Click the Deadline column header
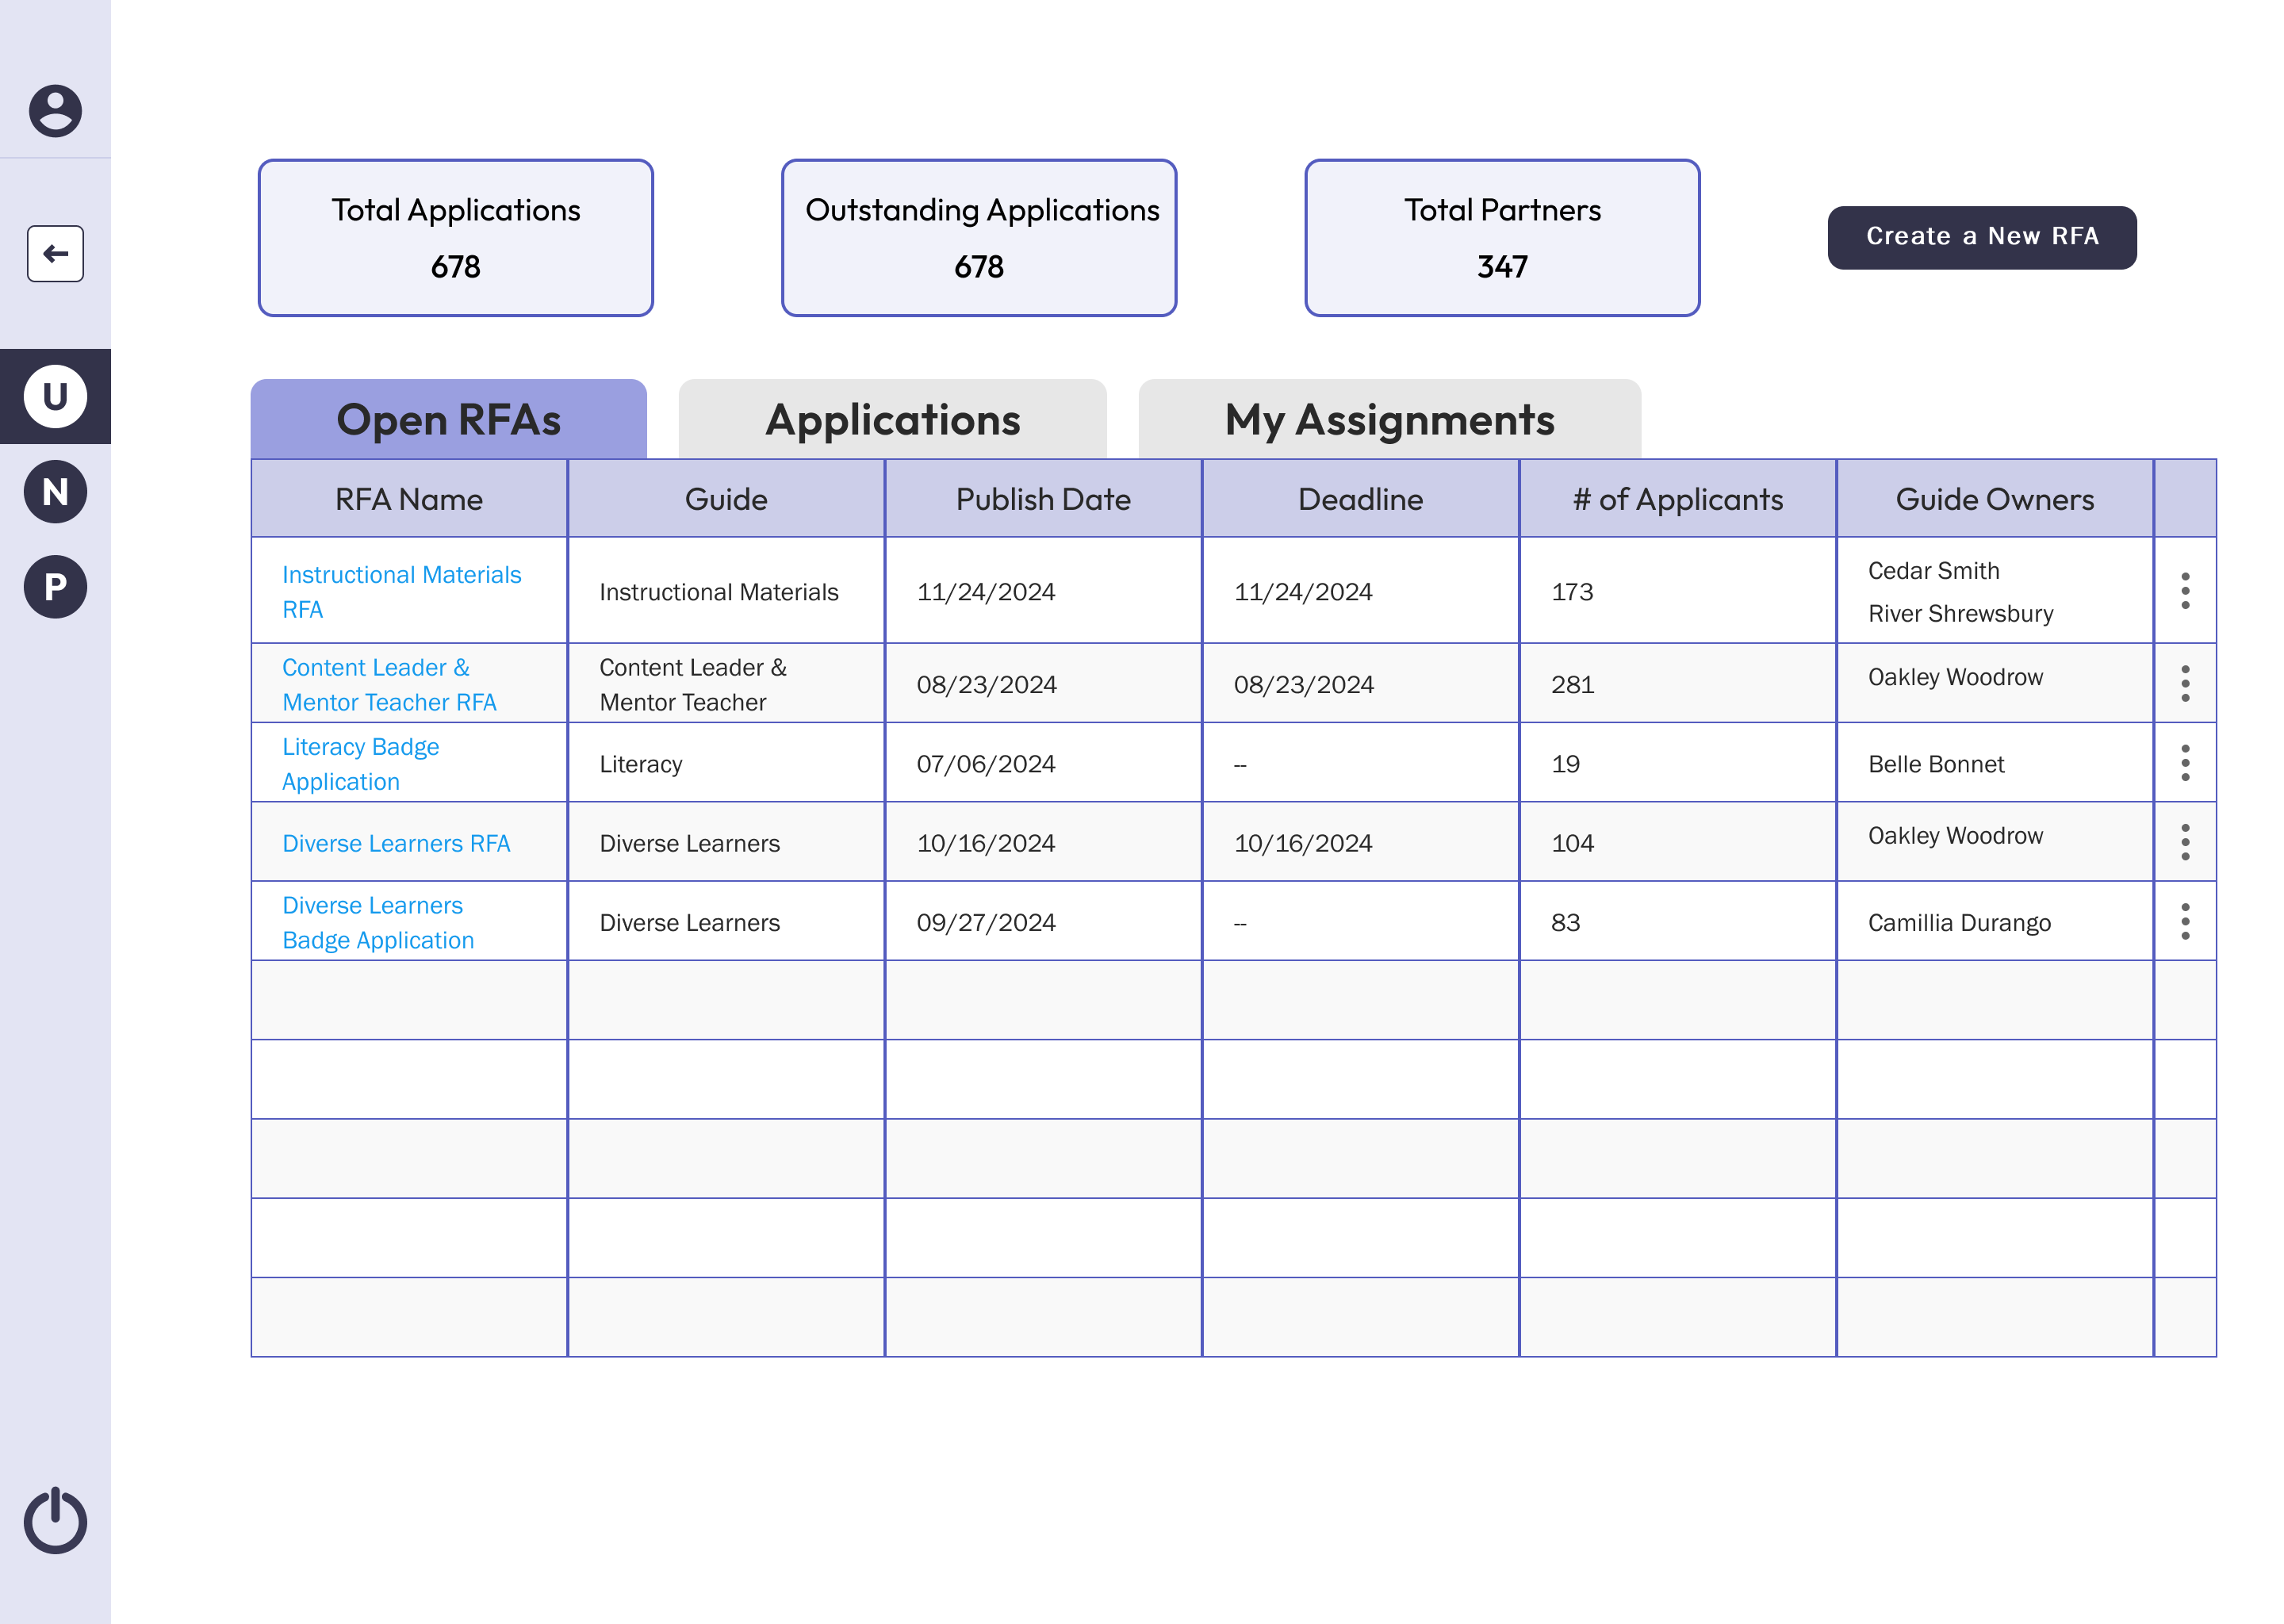Viewport: 2284px width, 1624px height. (x=1359, y=499)
